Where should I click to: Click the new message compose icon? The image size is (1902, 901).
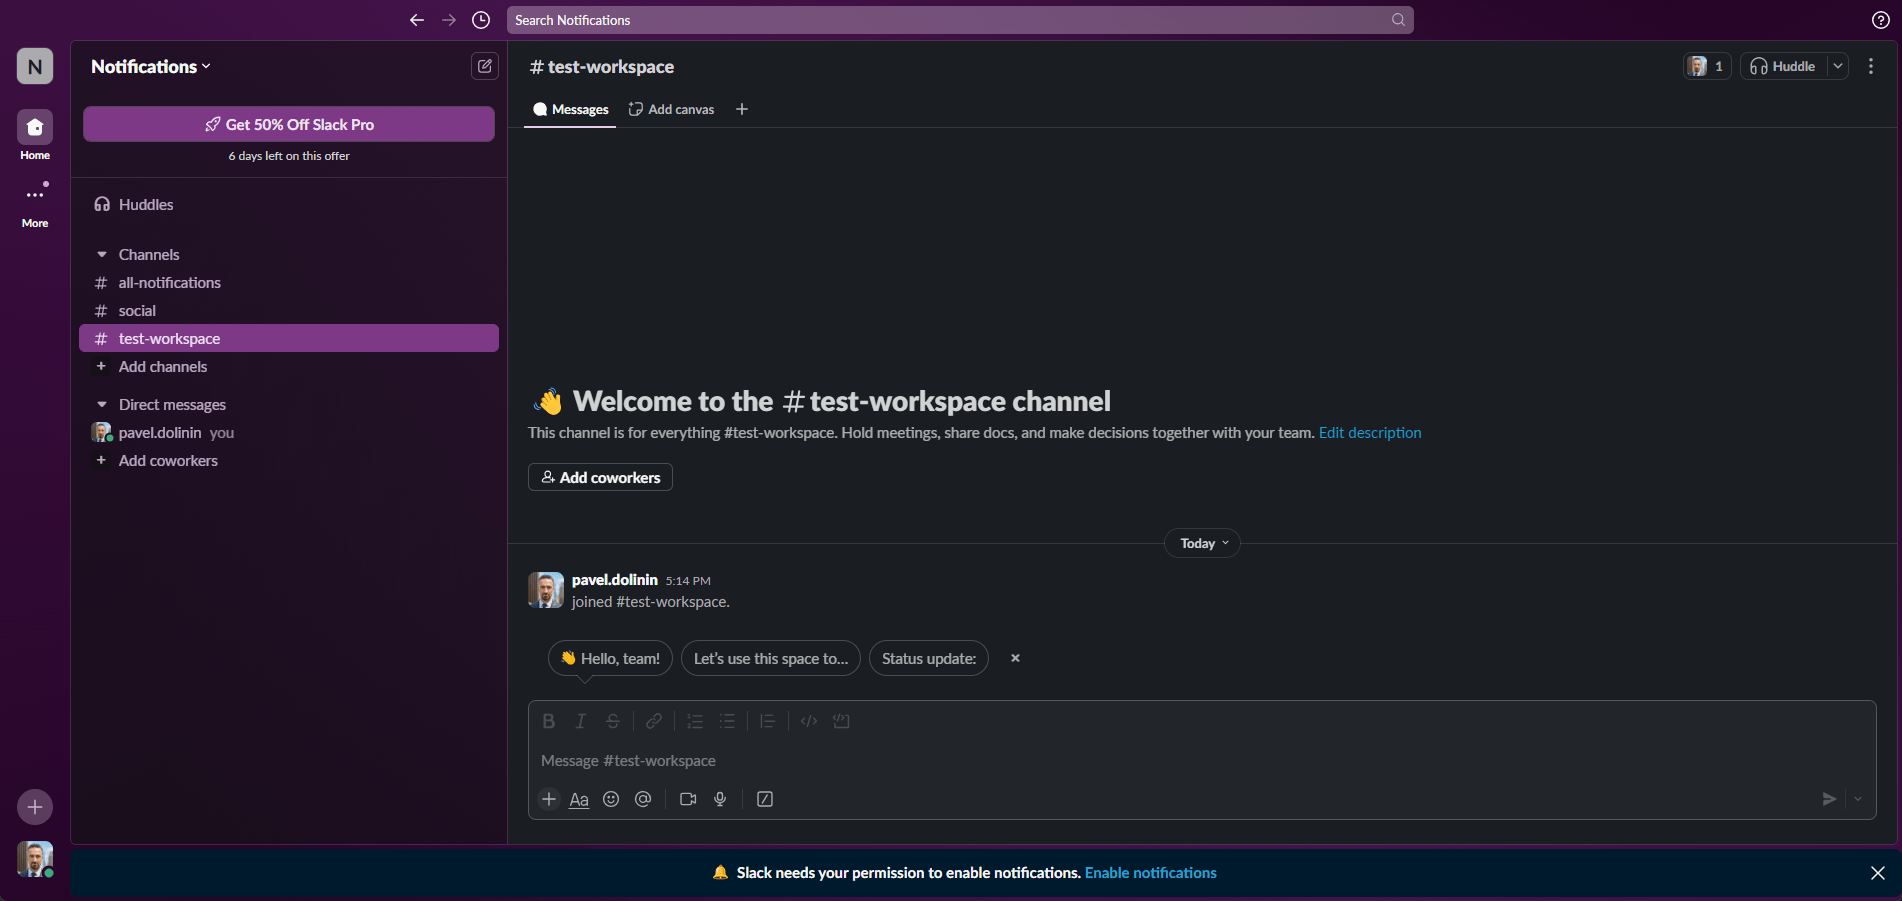485,66
